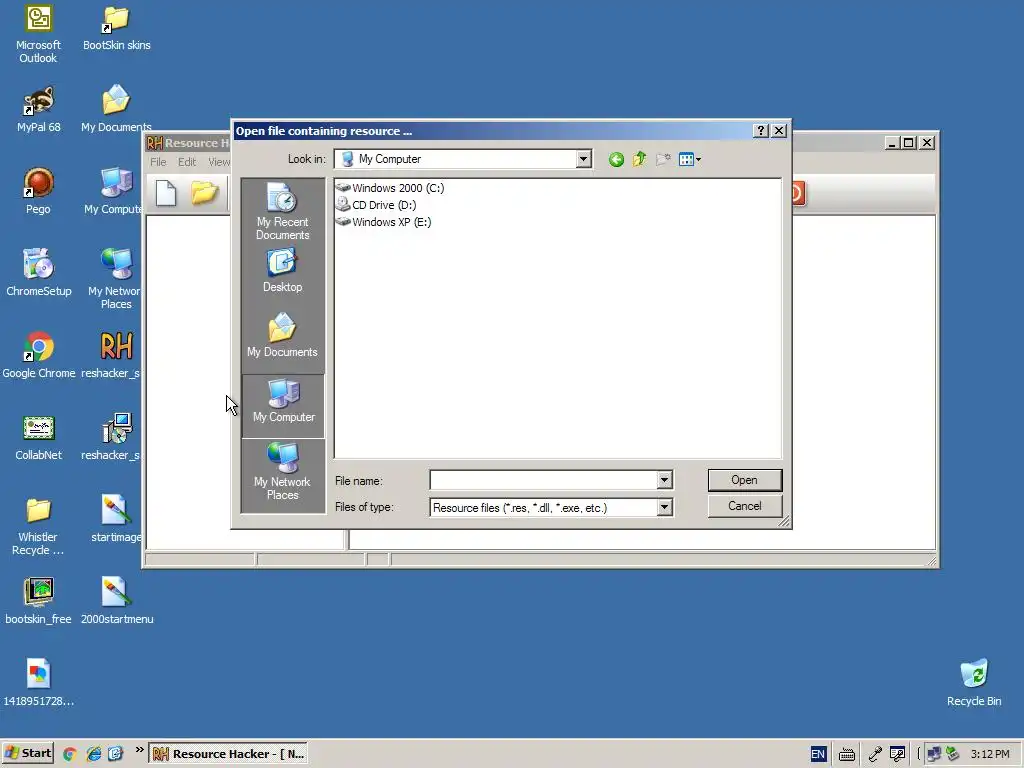Select MyPal 68 desktop shortcut
Screen dimensions: 1024x768
39,110
